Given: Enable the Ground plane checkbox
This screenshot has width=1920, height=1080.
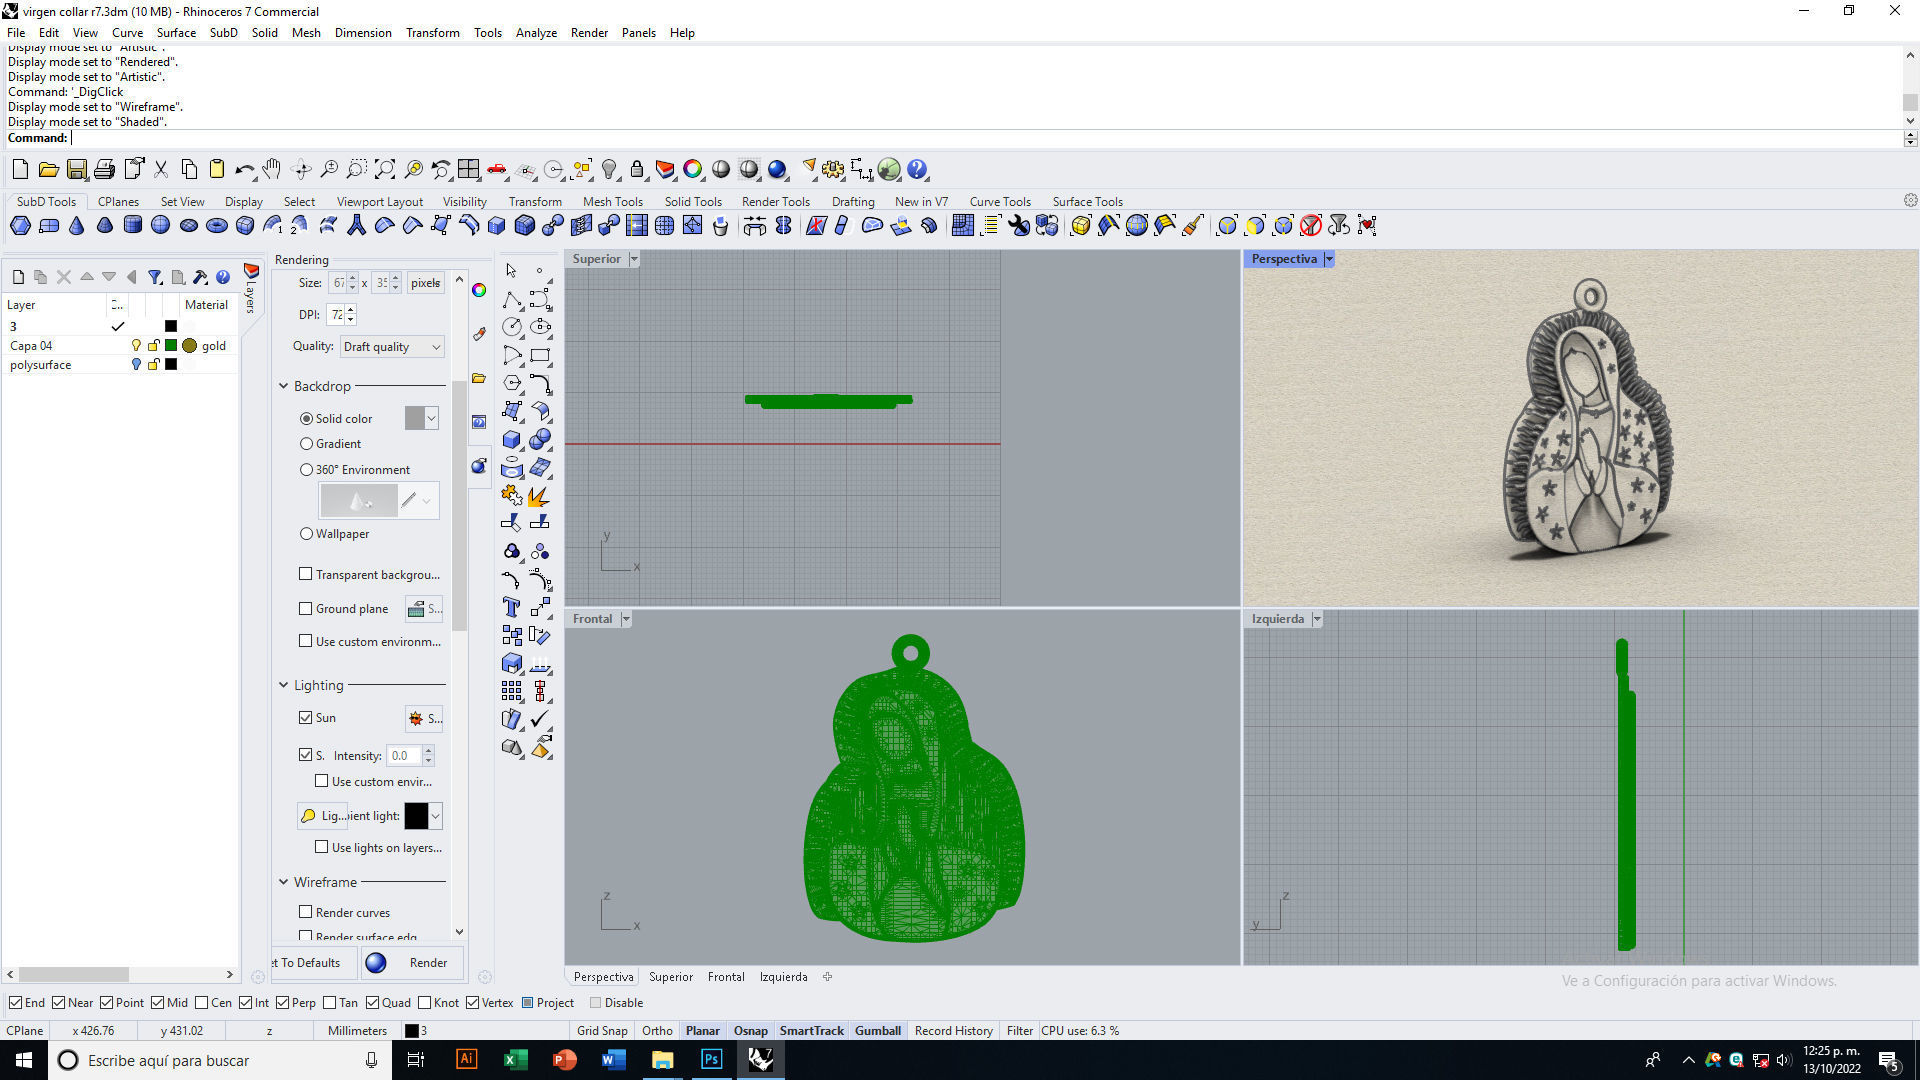Looking at the screenshot, I should point(306,608).
